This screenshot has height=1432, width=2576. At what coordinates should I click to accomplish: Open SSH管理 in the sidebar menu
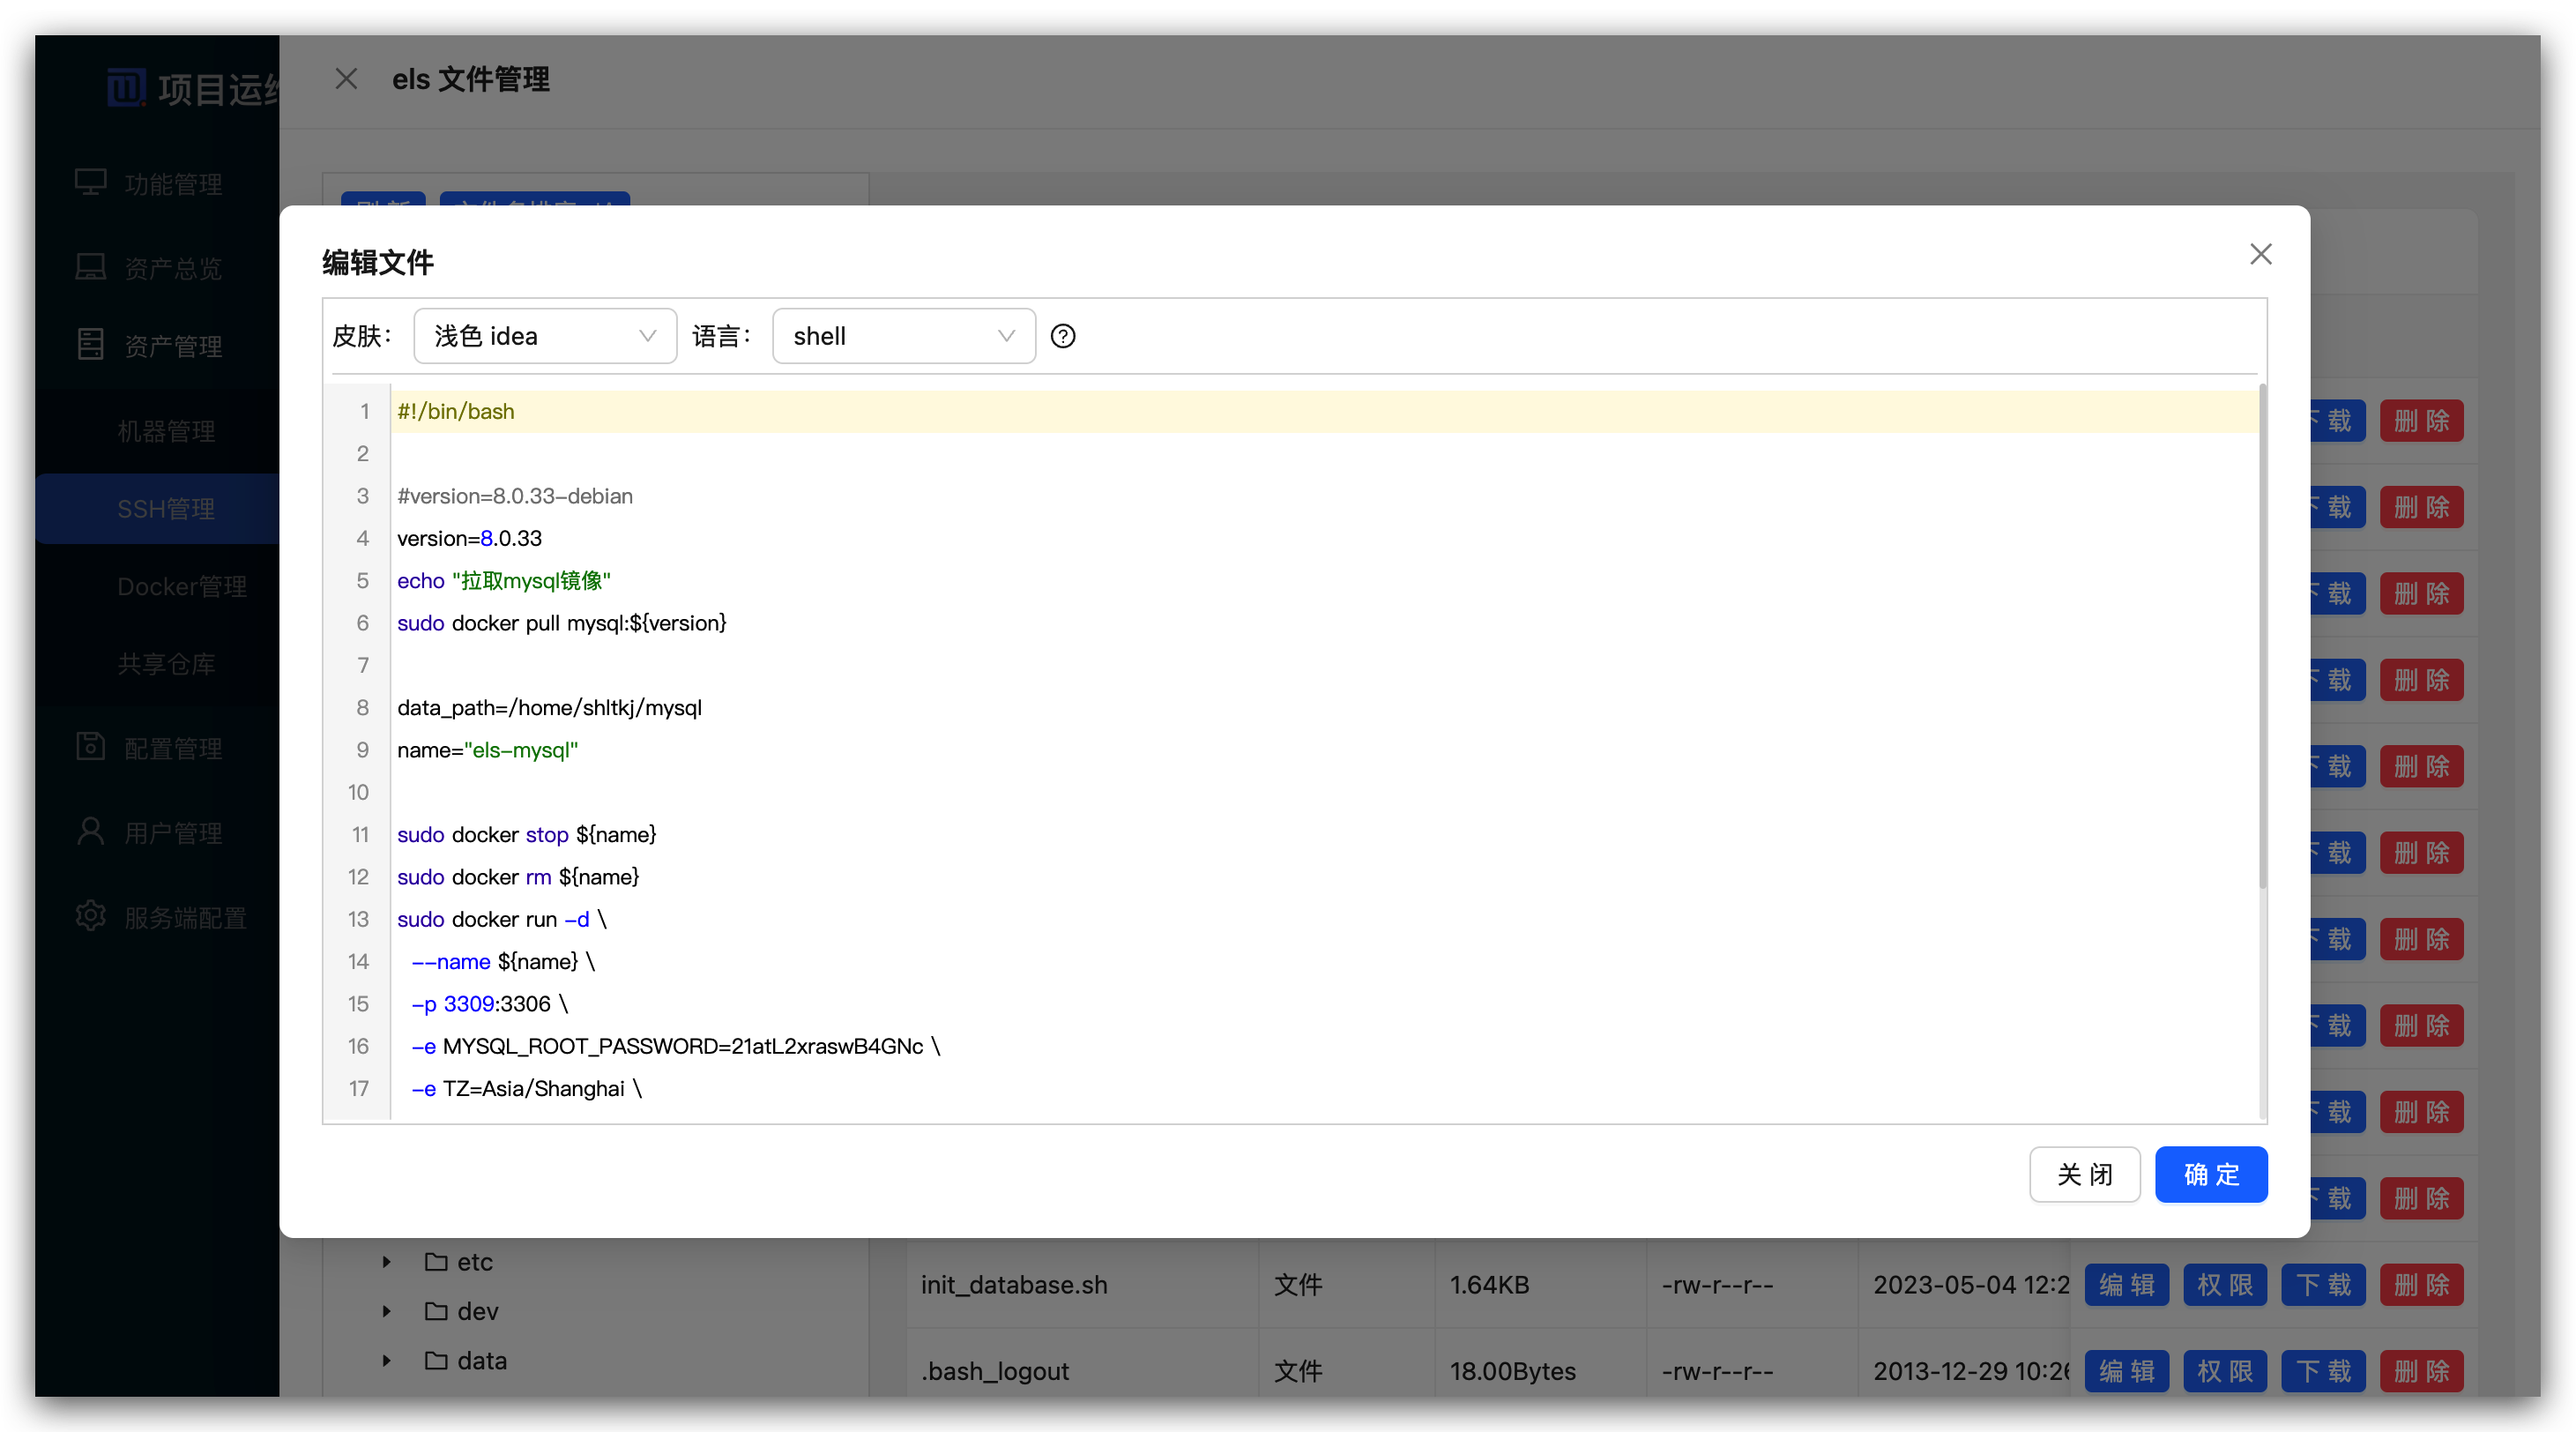166,509
